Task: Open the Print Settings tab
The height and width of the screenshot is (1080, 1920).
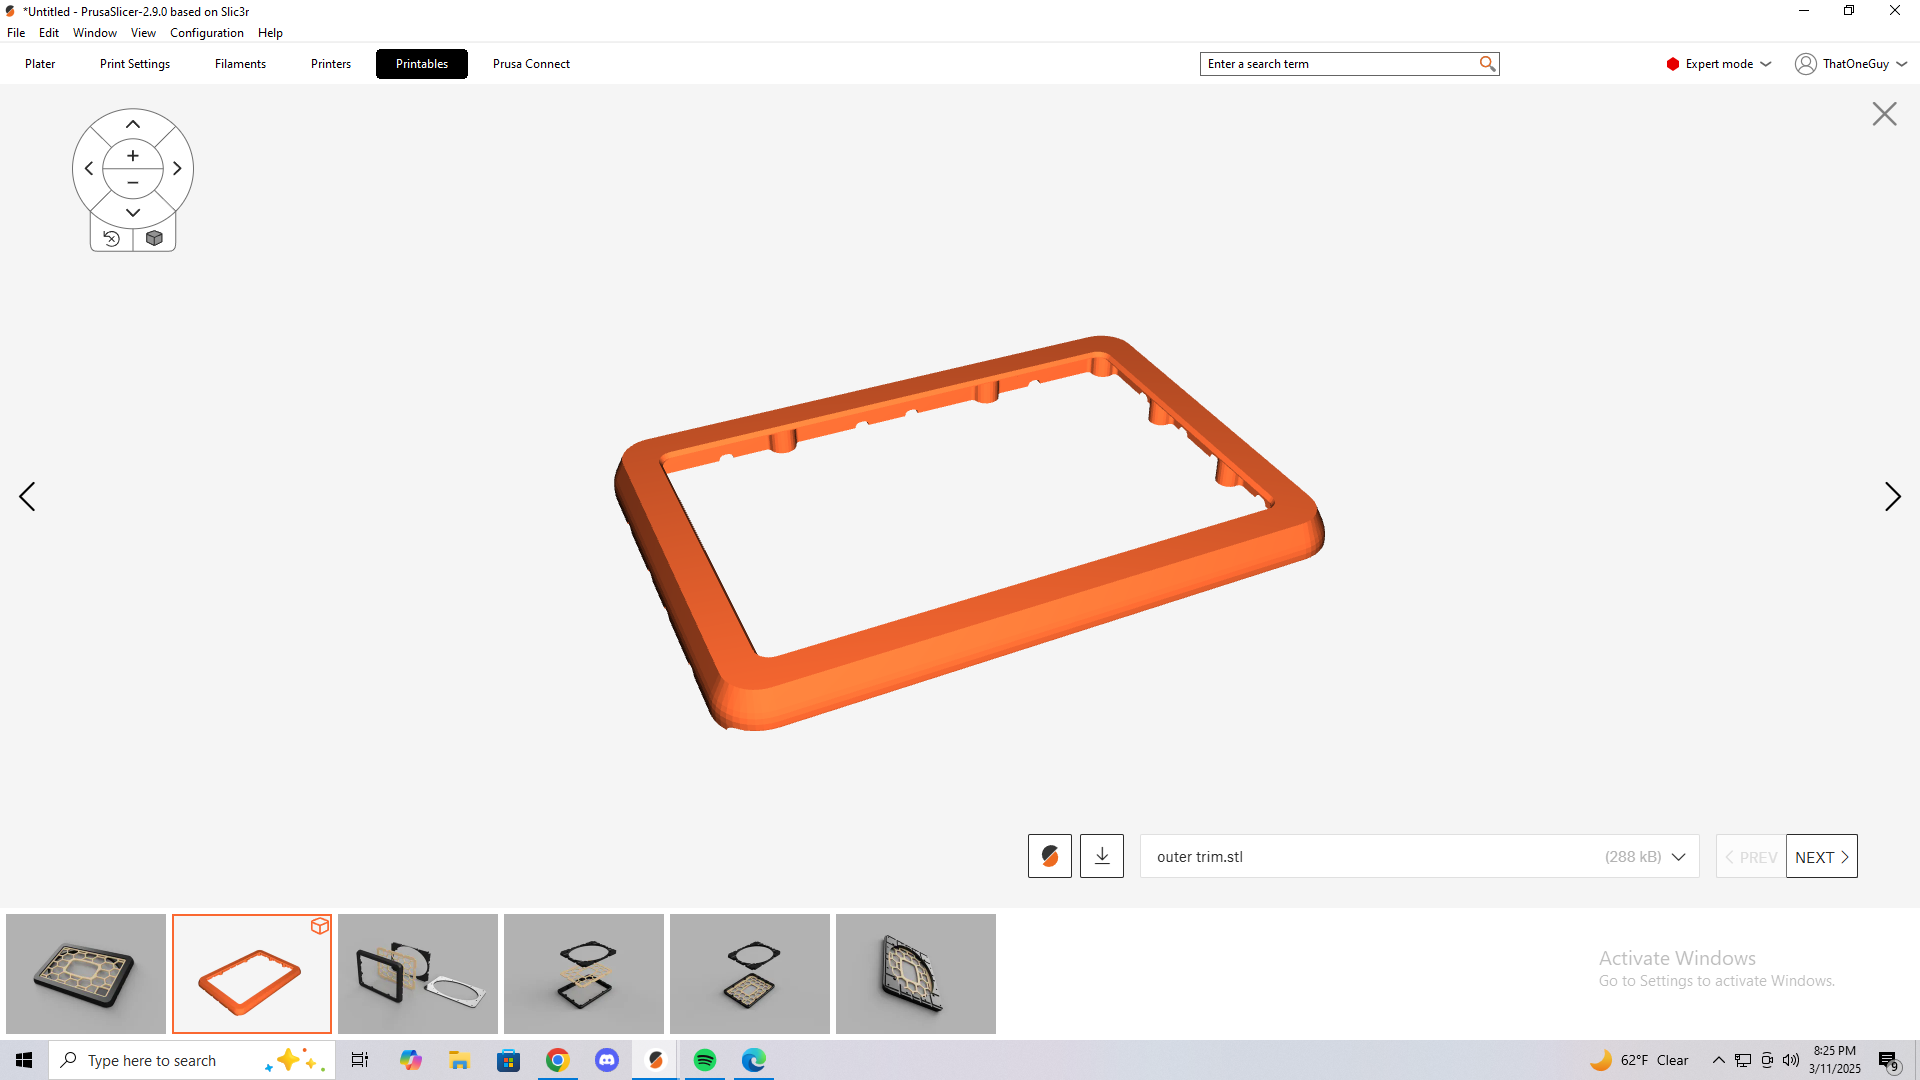Action: [135, 64]
